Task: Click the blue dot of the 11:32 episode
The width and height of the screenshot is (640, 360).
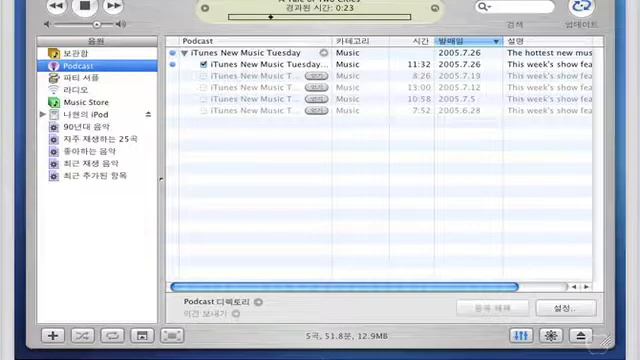Action: click(173, 64)
